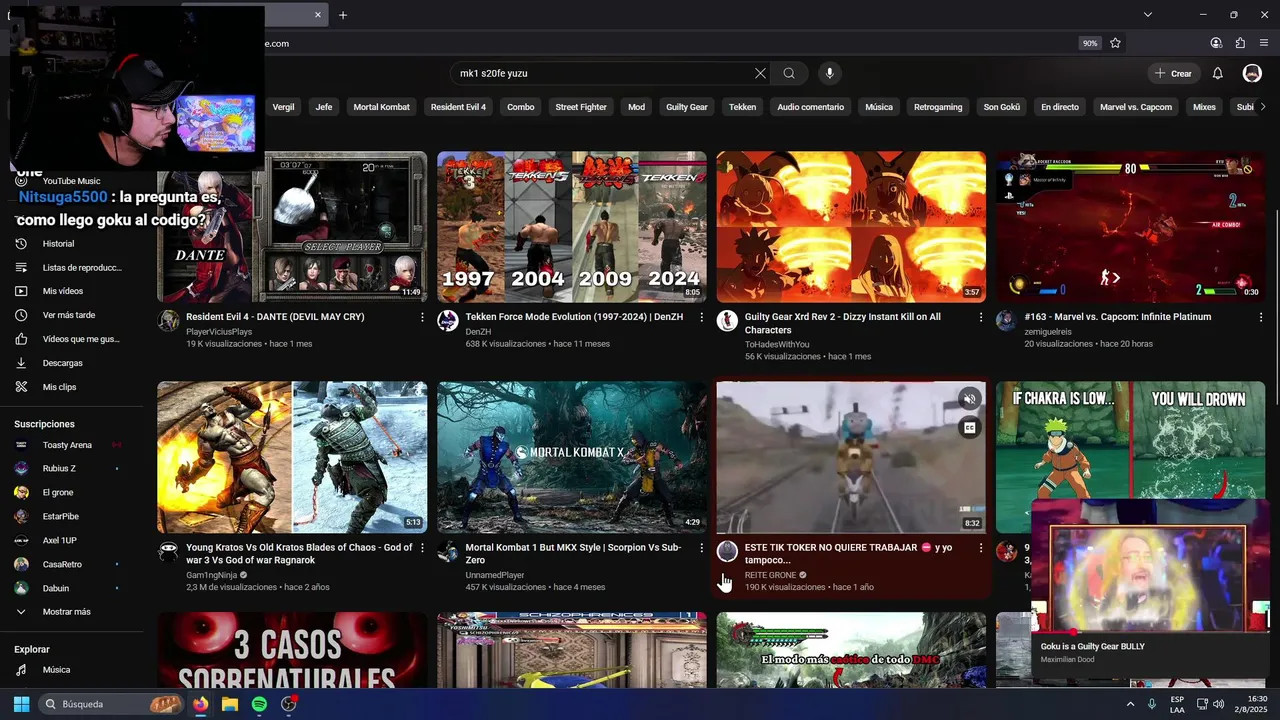The image size is (1280, 720).
Task: Open options for Young Kratos Vs Old Kratos
Action: point(422,548)
